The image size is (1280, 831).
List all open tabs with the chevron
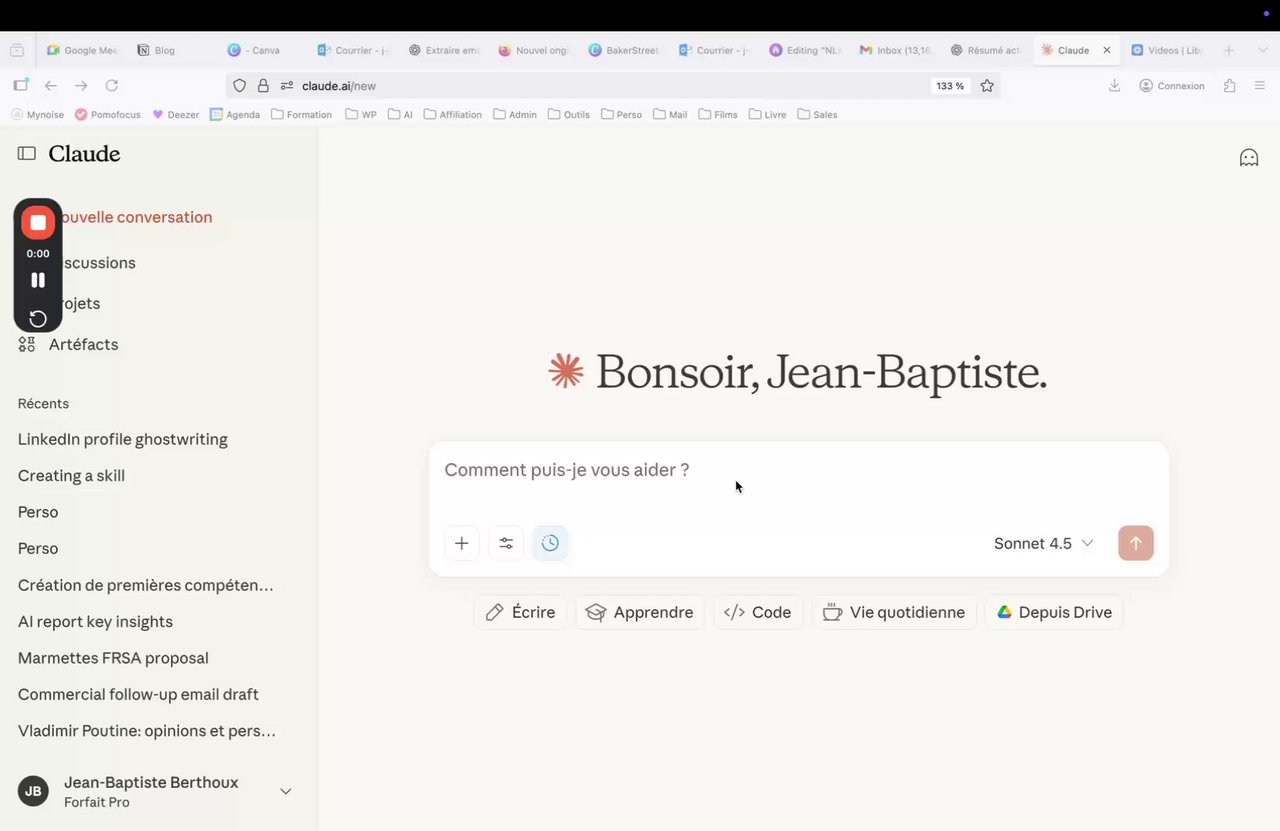click(1262, 50)
